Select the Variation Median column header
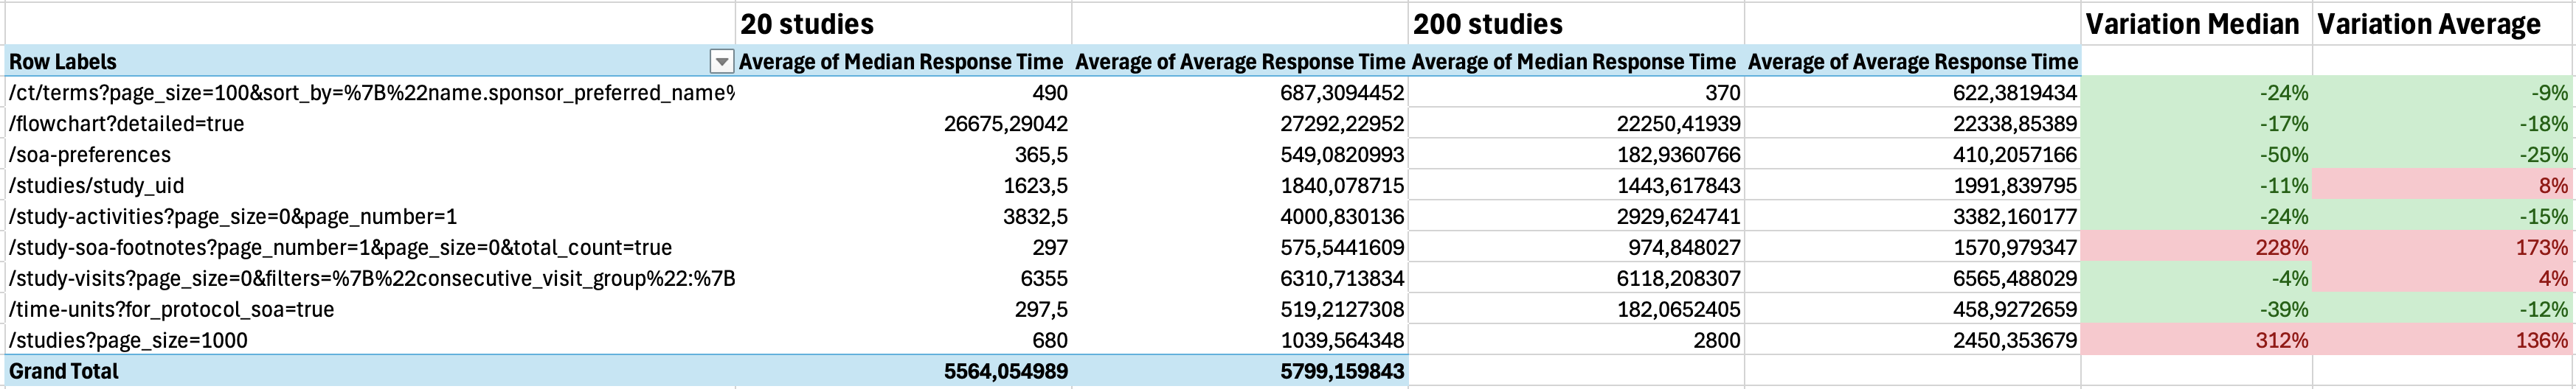 point(2195,24)
